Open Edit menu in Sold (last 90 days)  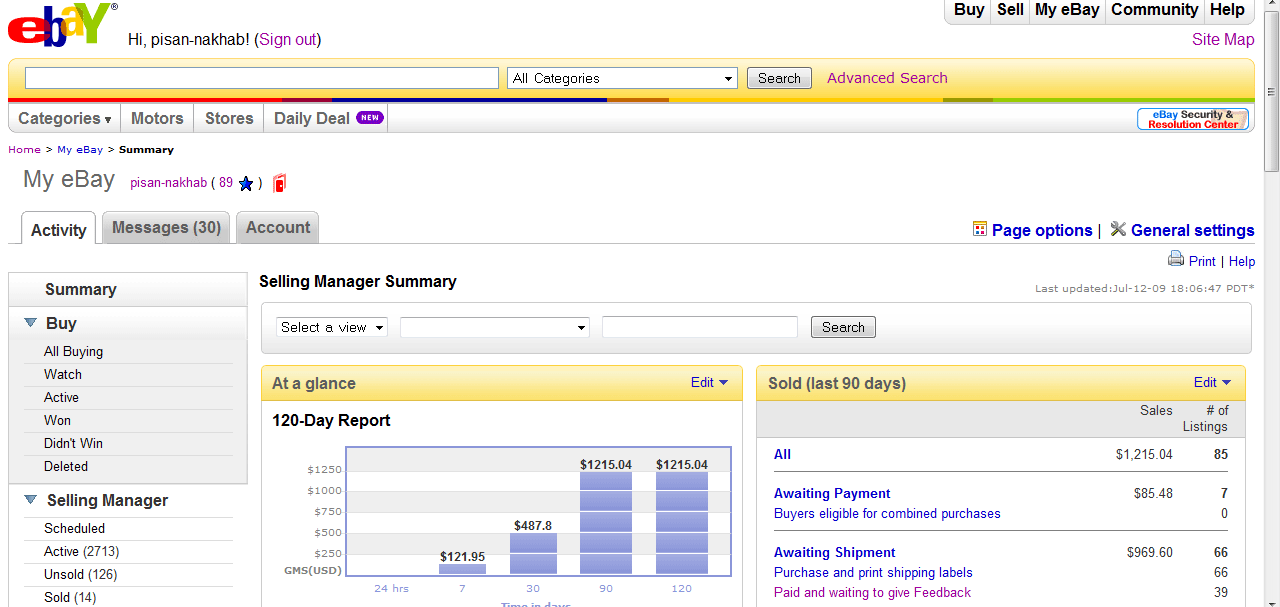(1213, 382)
